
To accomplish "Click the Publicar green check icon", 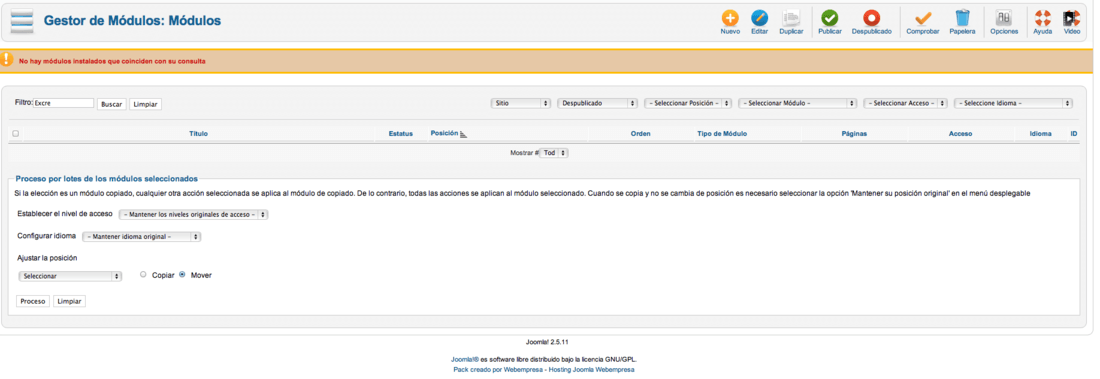I will (830, 18).
